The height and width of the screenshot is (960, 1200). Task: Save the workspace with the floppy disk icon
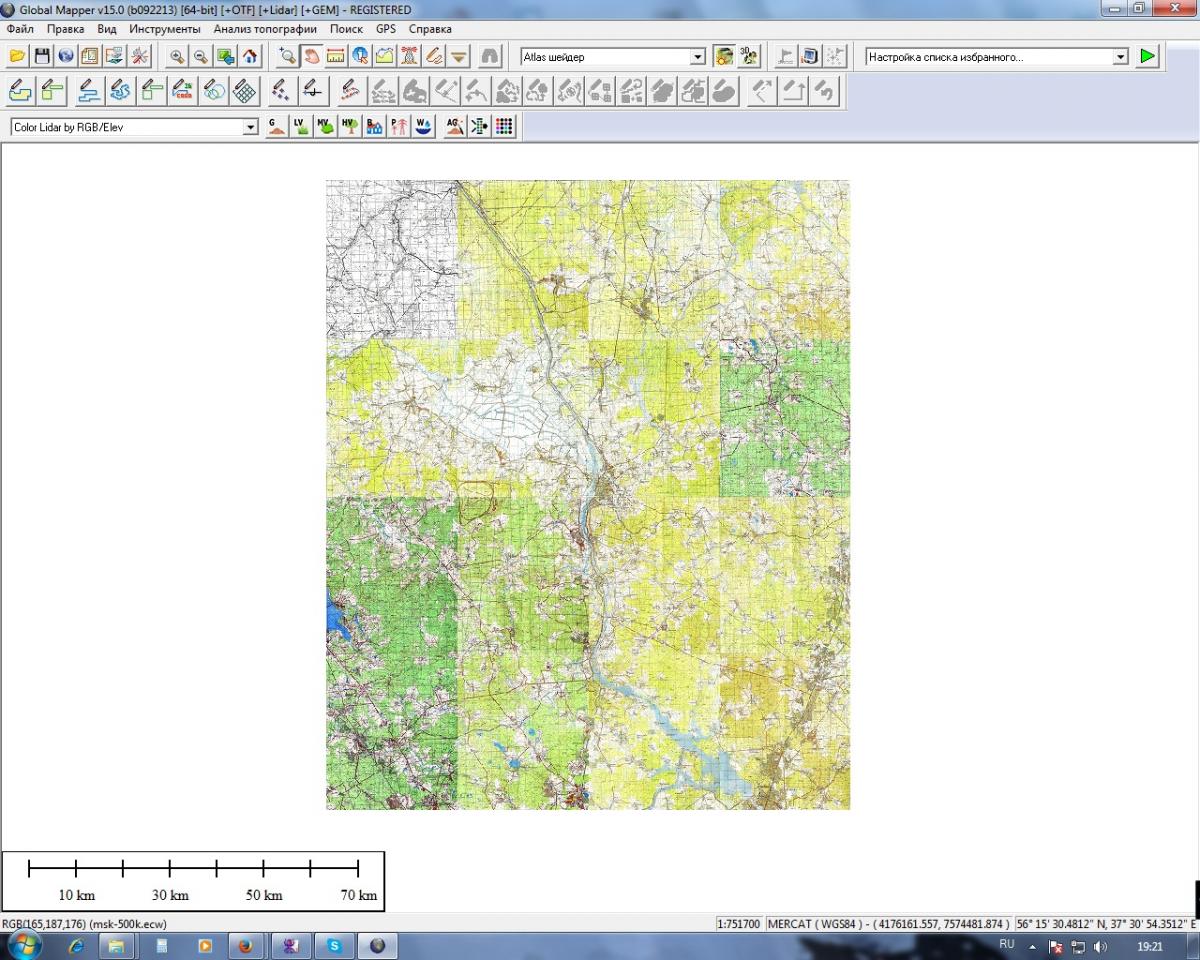tap(42, 57)
